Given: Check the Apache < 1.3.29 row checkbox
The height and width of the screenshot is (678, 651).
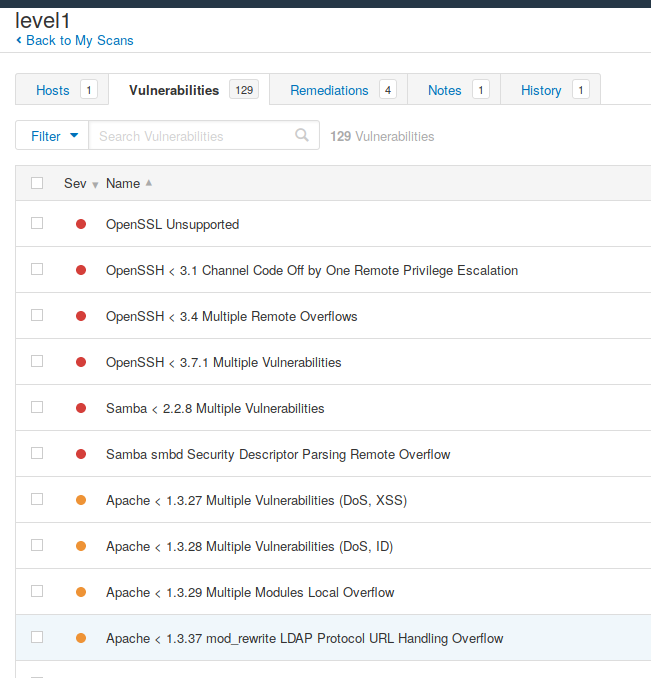Looking at the screenshot, I should point(37,591).
